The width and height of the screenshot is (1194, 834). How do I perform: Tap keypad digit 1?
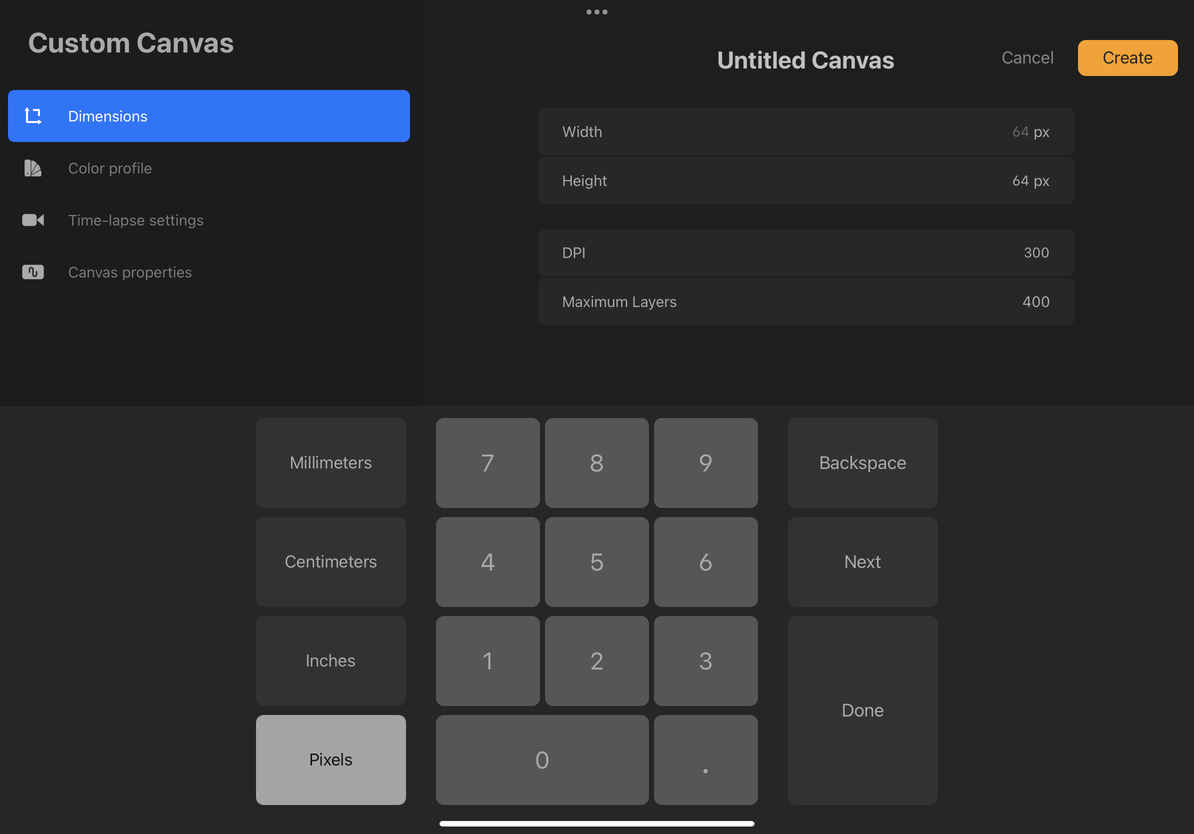tap(487, 660)
